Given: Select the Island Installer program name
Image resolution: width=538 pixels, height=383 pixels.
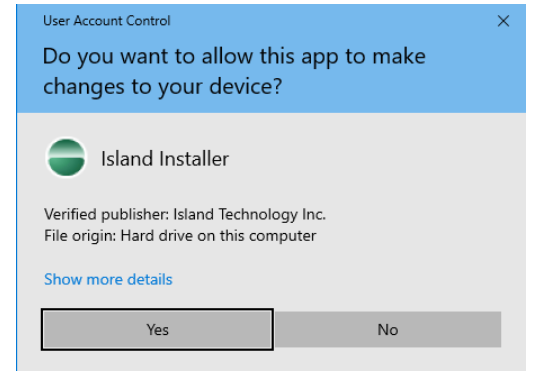Looking at the screenshot, I should (x=165, y=159).
